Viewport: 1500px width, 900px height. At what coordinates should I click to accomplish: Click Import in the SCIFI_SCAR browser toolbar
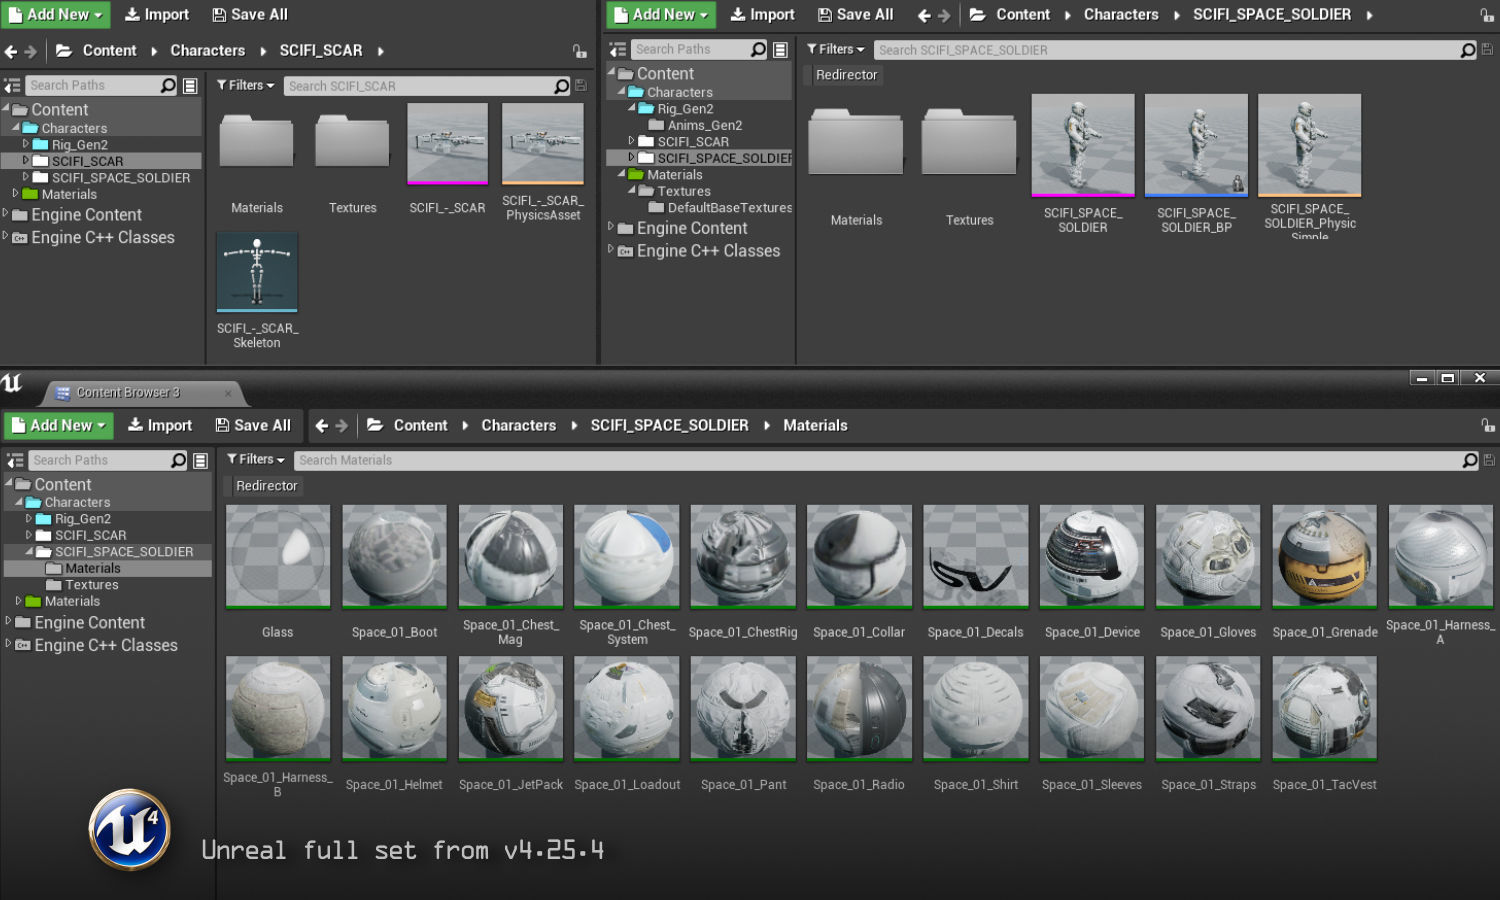[x=157, y=15]
